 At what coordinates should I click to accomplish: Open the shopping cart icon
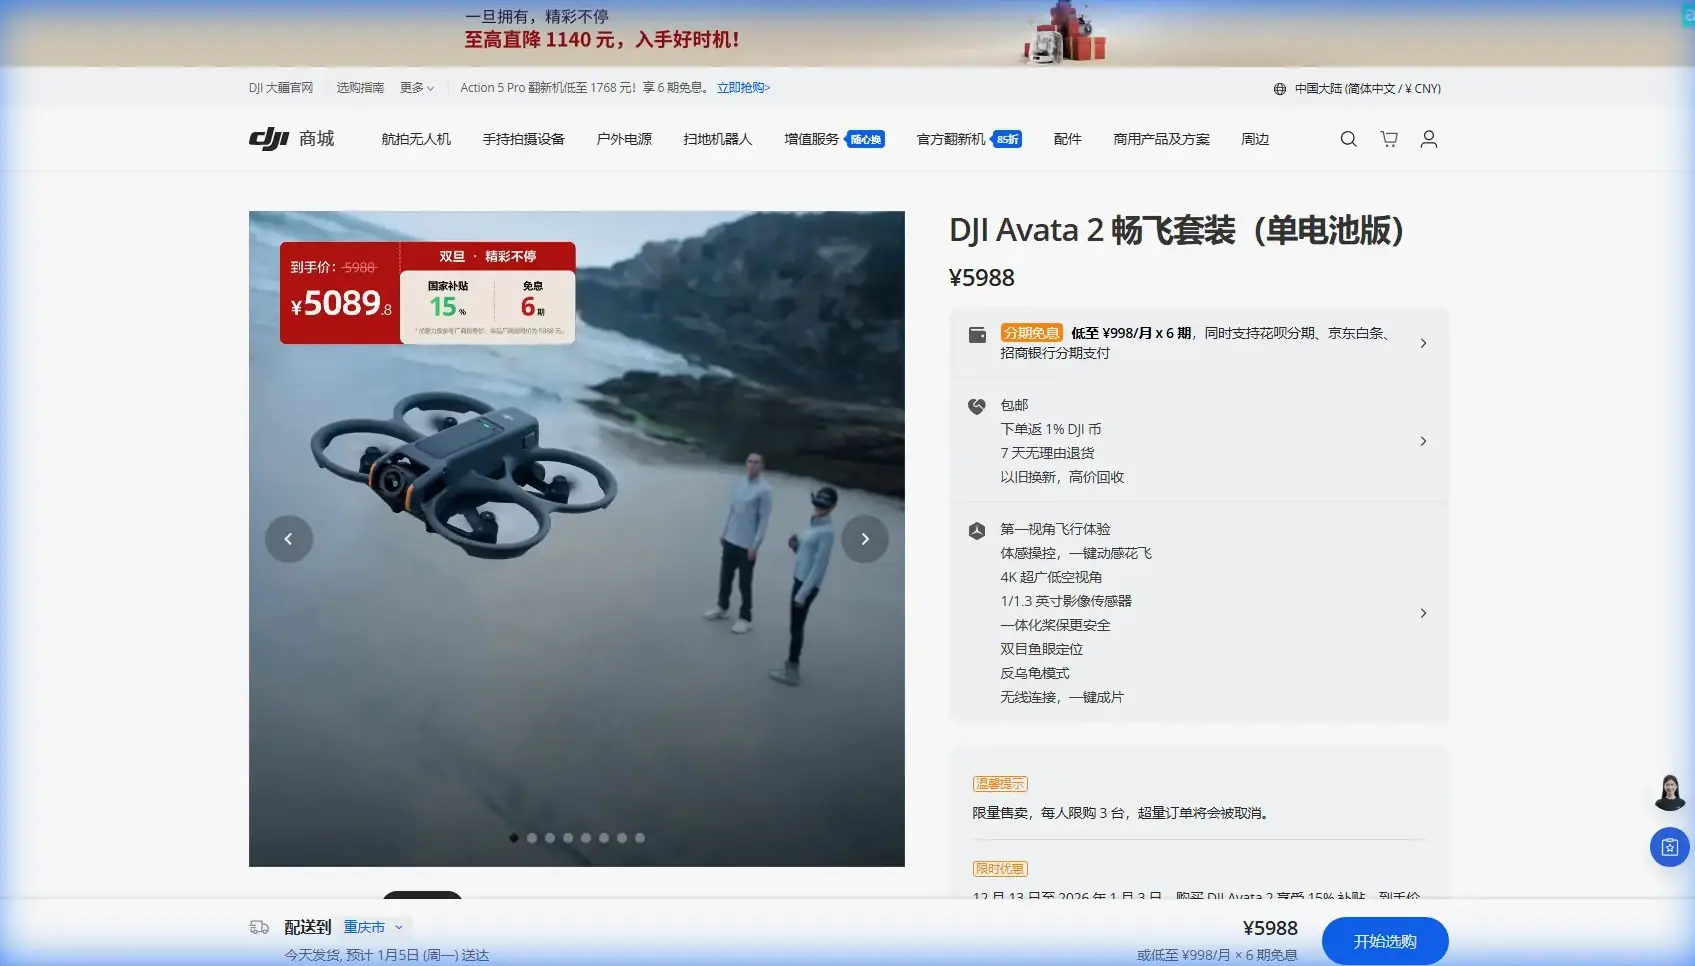(1389, 139)
